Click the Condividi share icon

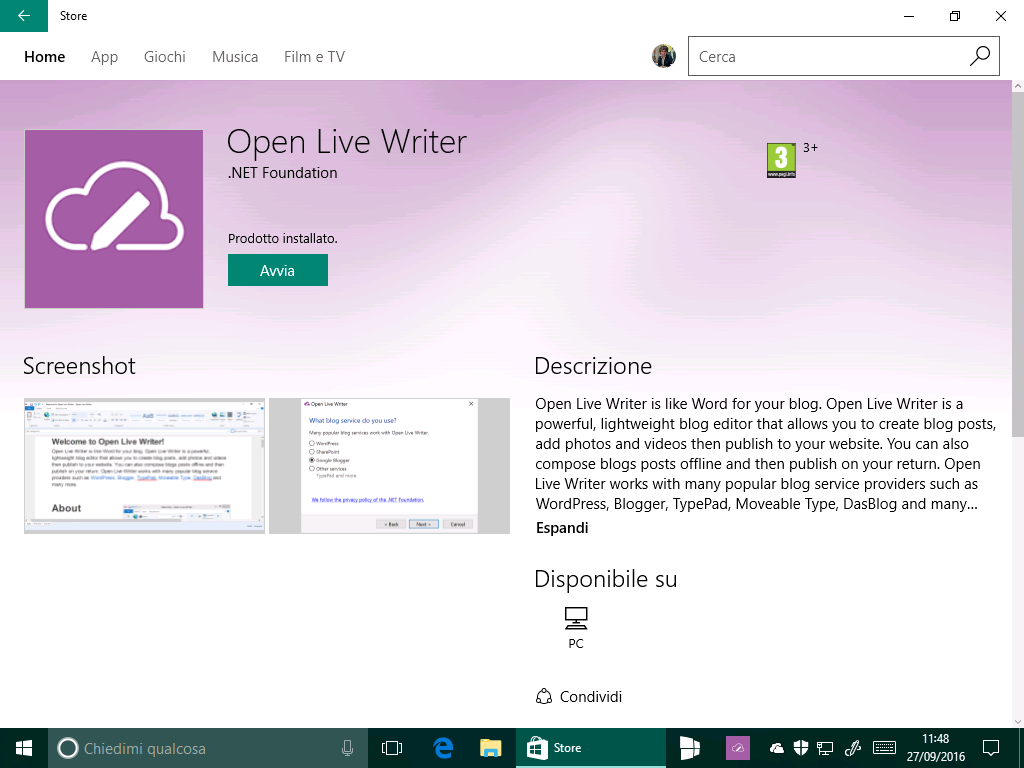pos(544,697)
